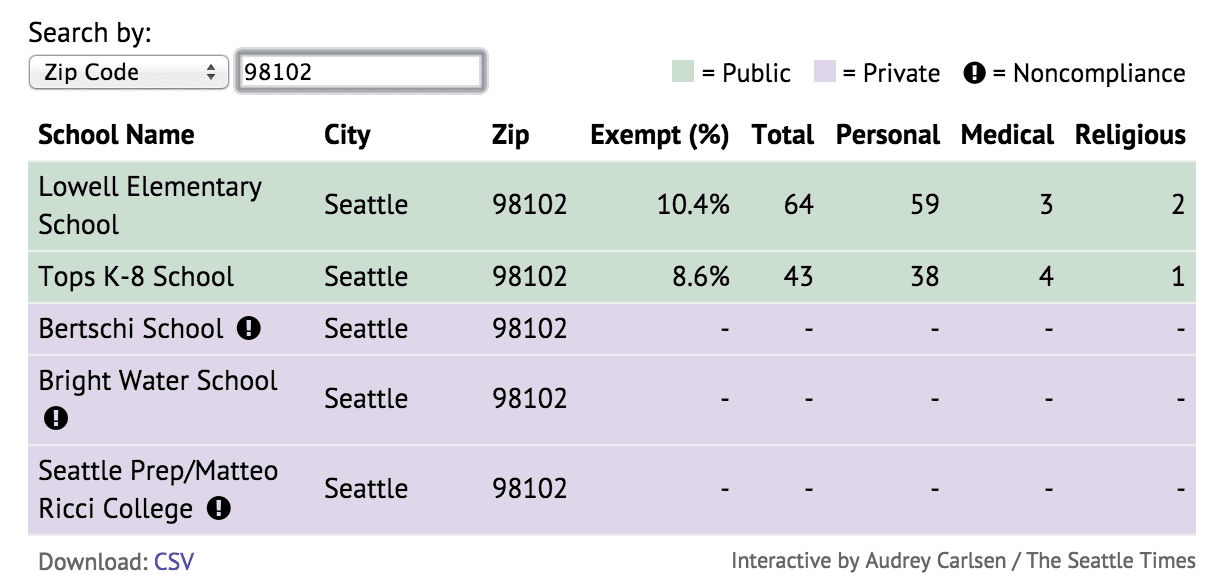Click noncompliance icon beside Bertschi School
This screenshot has width=1230, height=588.
coord(249,328)
